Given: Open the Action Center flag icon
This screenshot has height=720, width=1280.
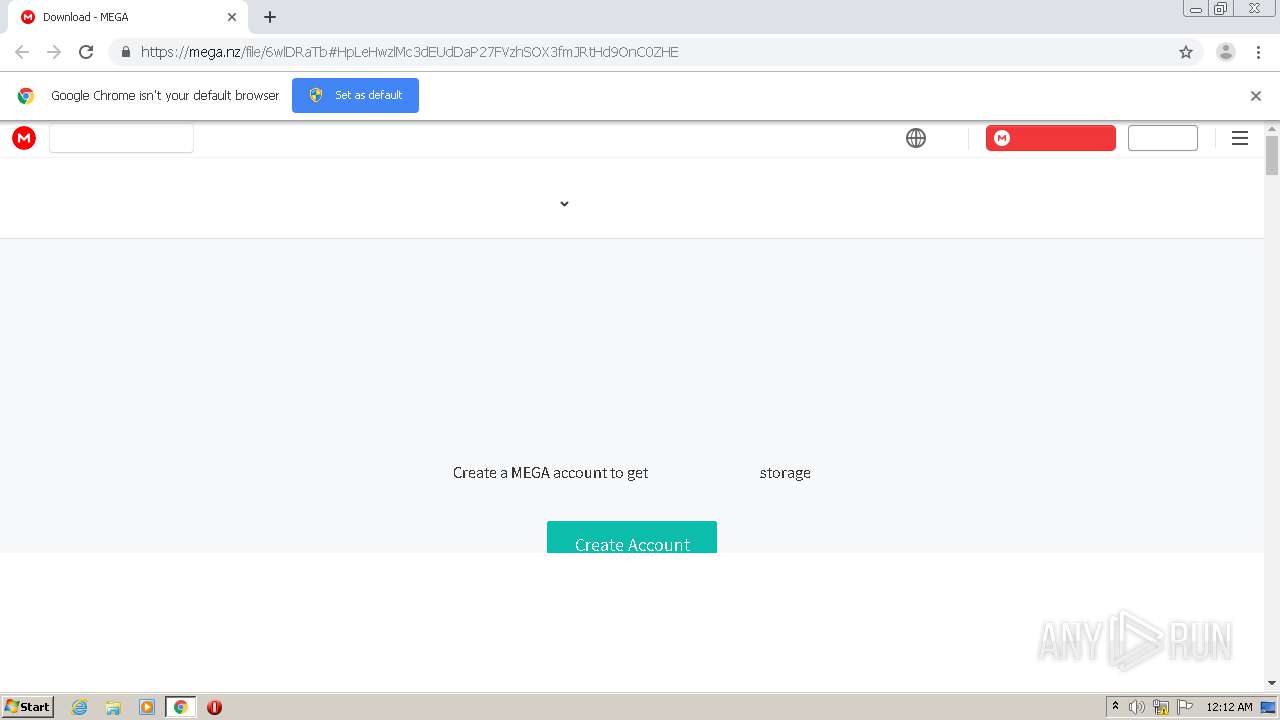Looking at the screenshot, I should point(1185,707).
